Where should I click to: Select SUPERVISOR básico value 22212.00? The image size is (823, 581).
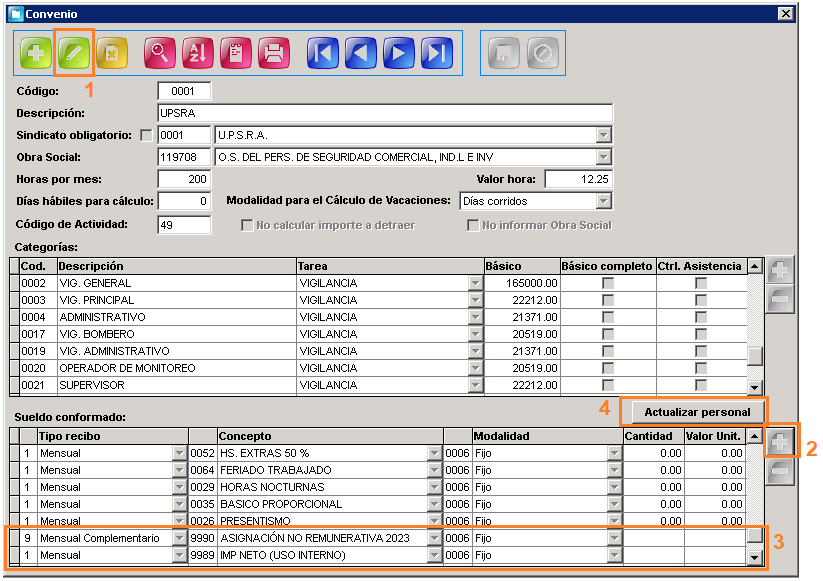522,385
